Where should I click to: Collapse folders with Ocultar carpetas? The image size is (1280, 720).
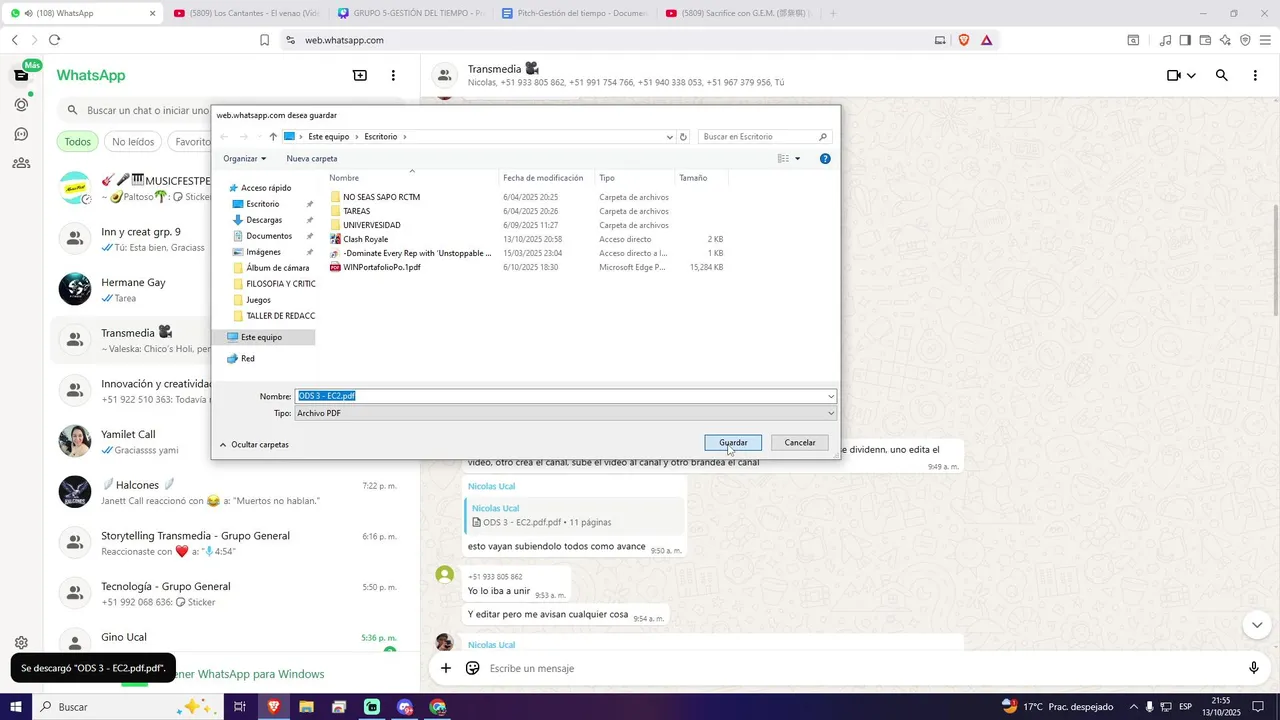pos(254,444)
